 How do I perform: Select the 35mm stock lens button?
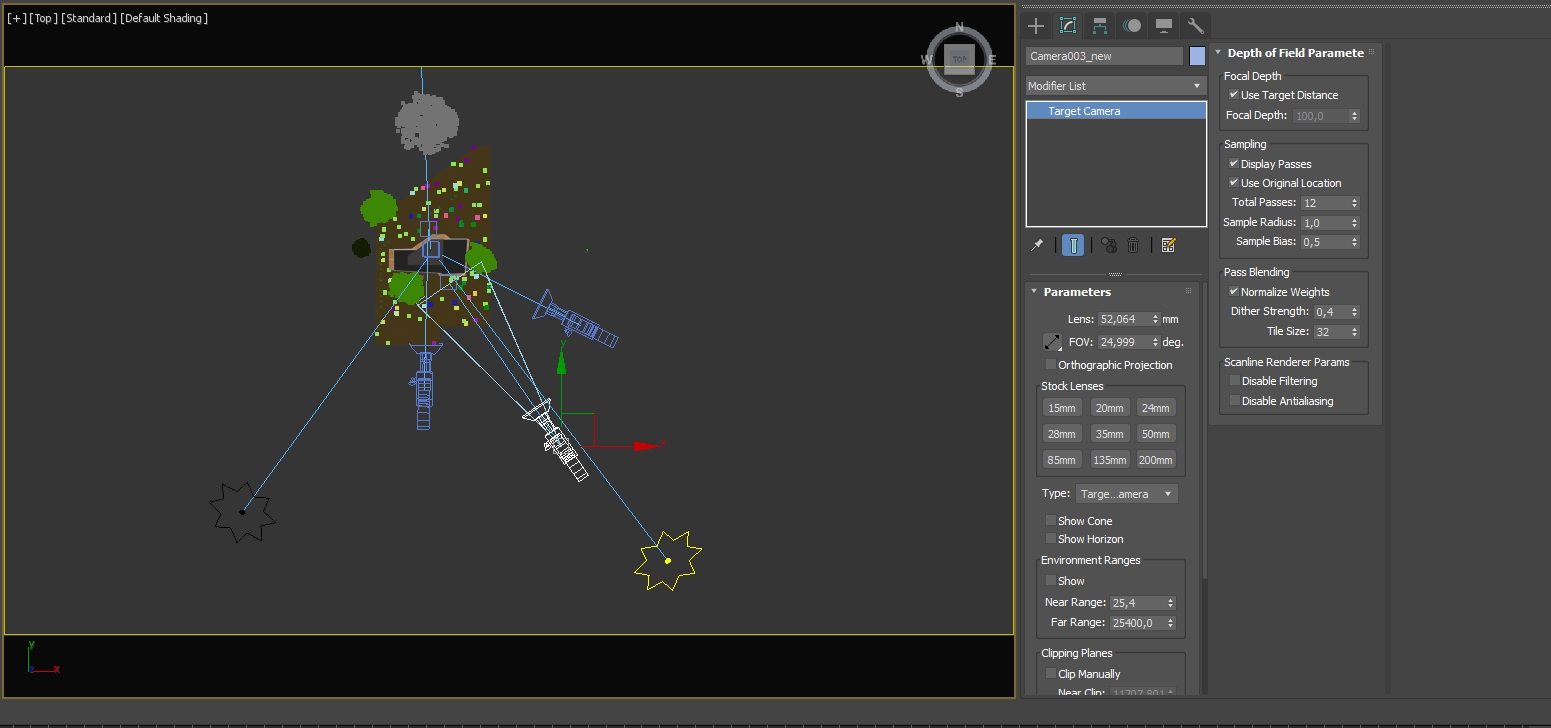(x=1109, y=434)
